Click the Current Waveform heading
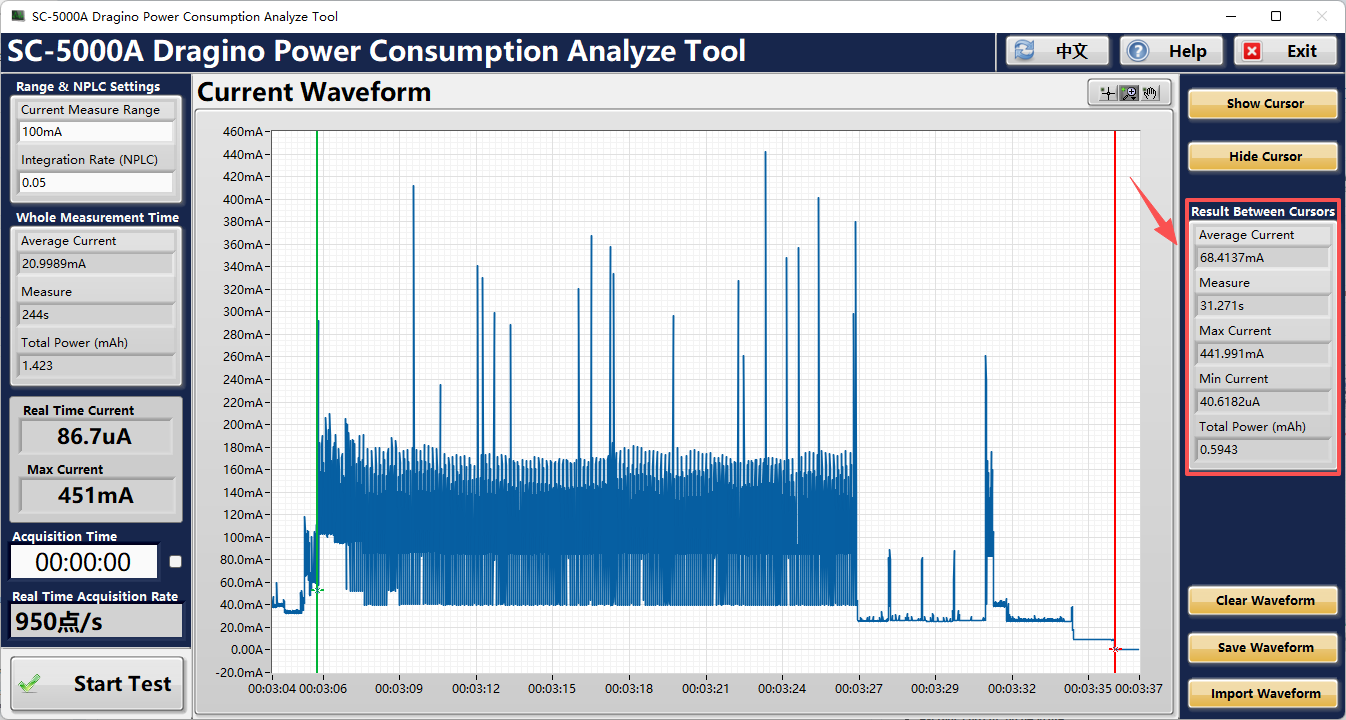 pyautogui.click(x=314, y=93)
